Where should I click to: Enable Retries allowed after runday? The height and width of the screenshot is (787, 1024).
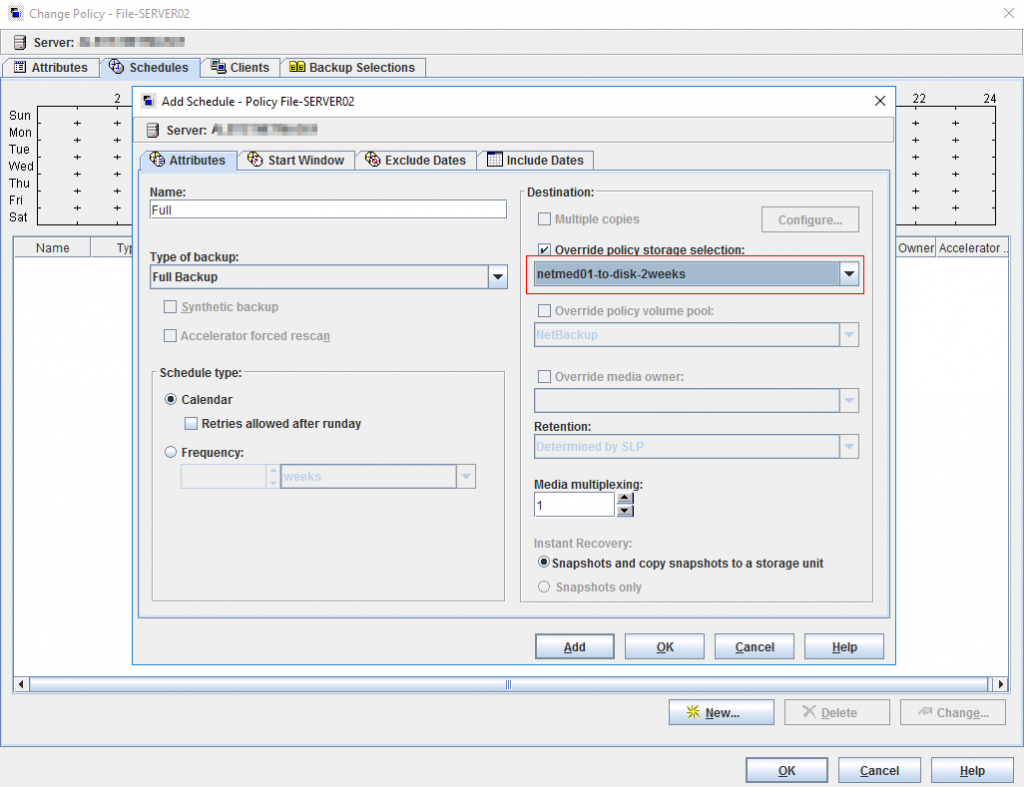[x=192, y=424]
